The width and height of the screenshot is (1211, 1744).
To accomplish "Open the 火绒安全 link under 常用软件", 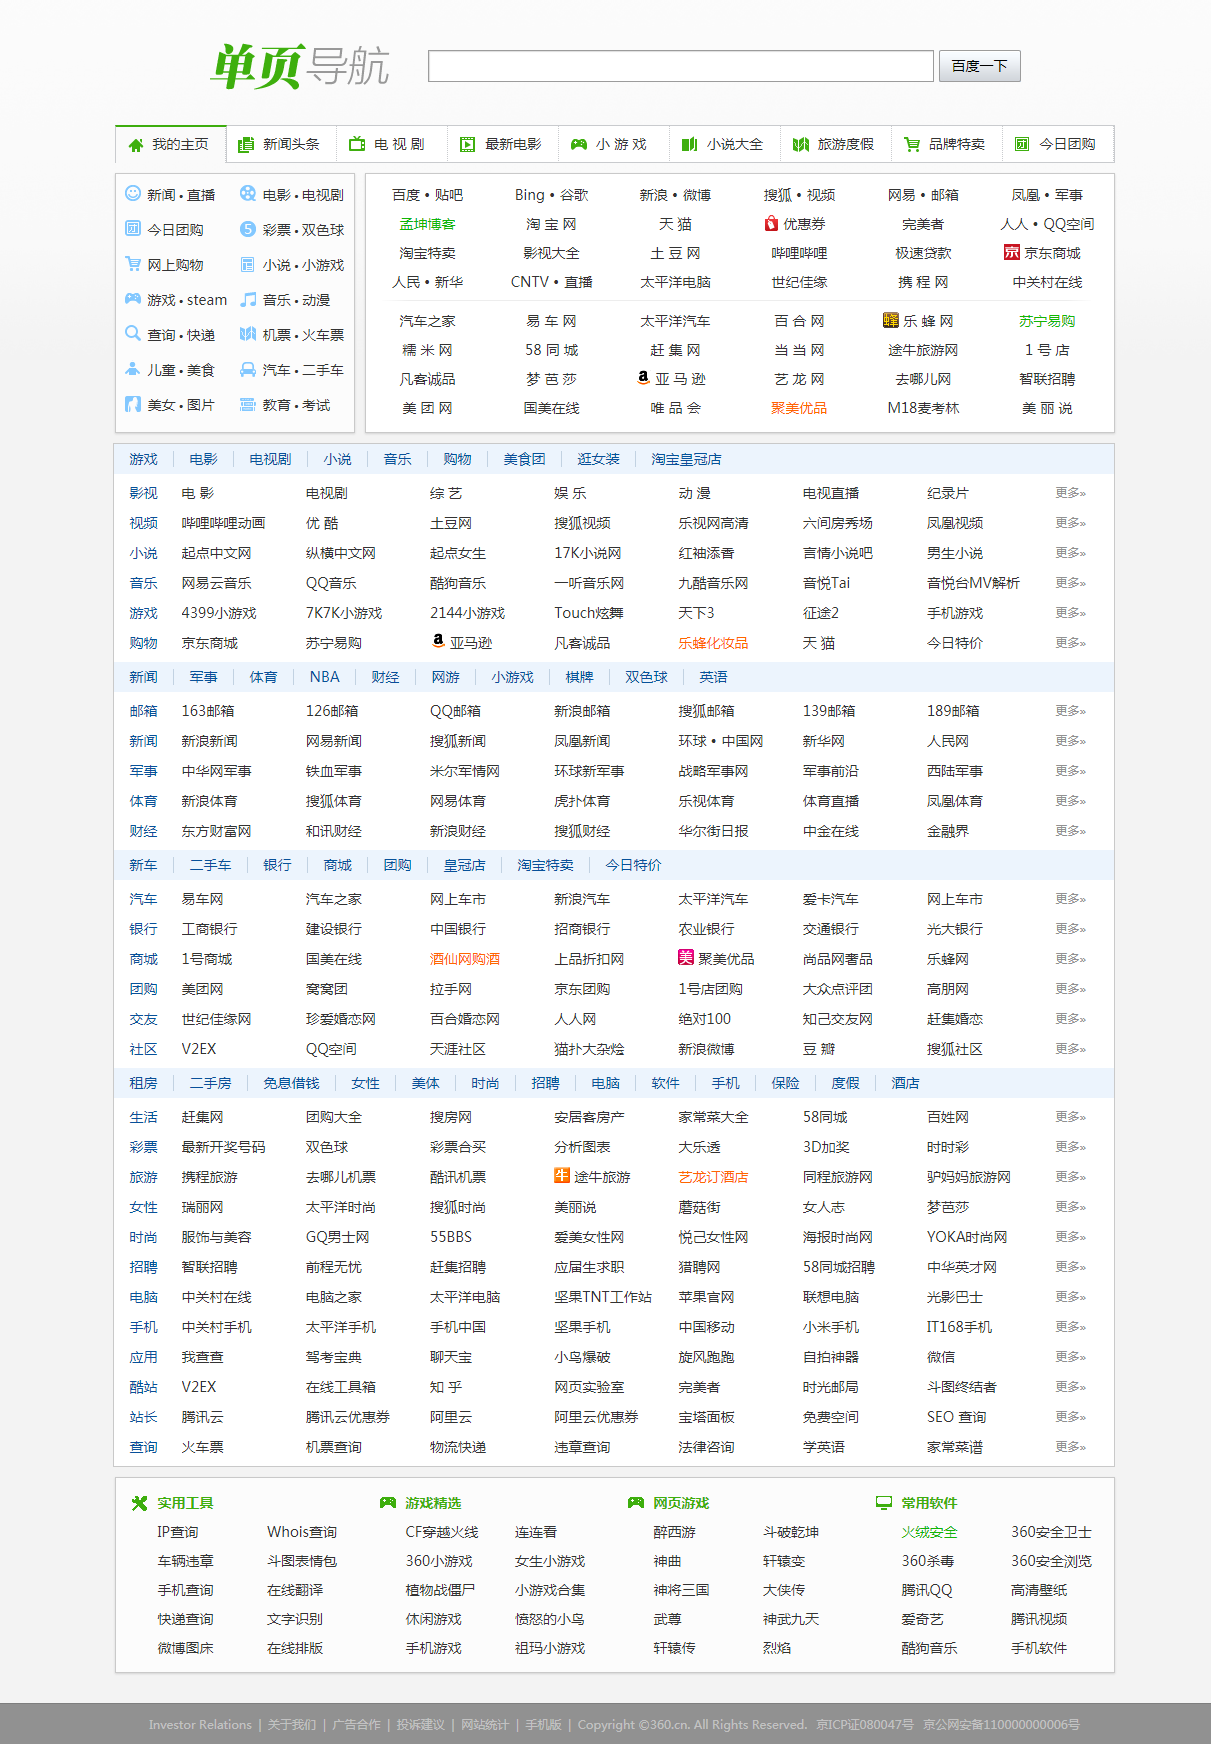I will (x=929, y=1532).
